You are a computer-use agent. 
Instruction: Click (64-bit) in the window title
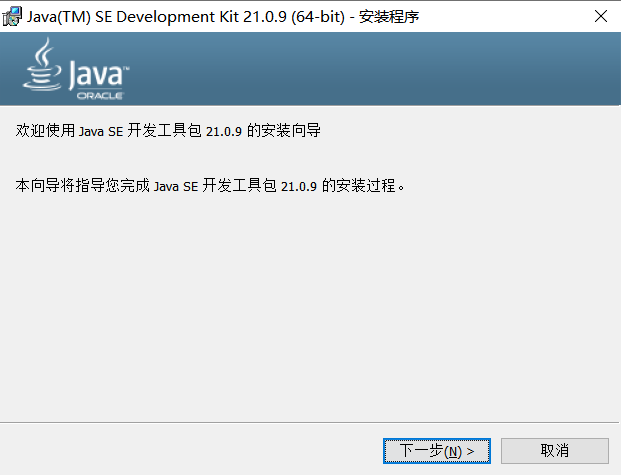click(x=318, y=17)
